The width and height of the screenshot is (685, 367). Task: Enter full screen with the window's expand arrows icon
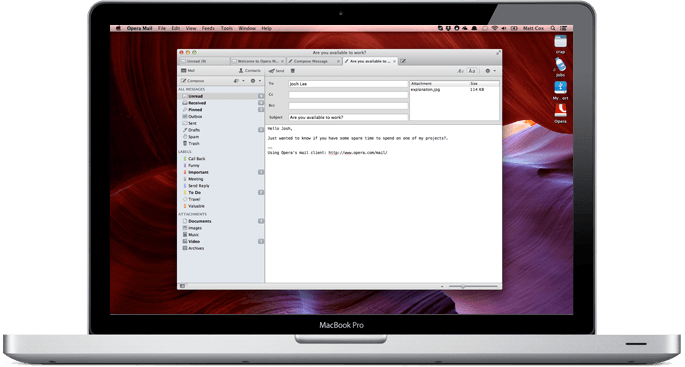[x=498, y=52]
